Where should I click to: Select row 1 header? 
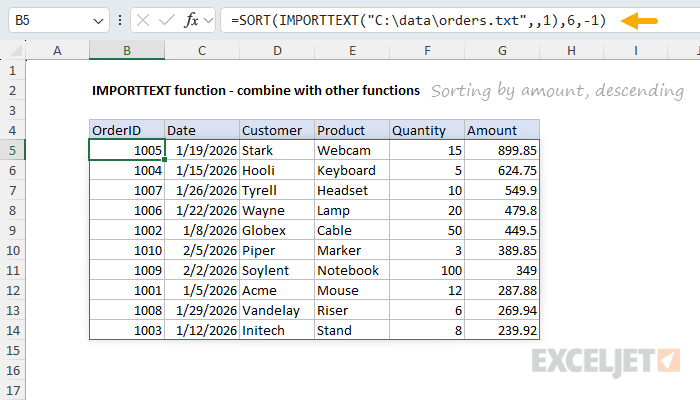pyautogui.click(x=12, y=71)
